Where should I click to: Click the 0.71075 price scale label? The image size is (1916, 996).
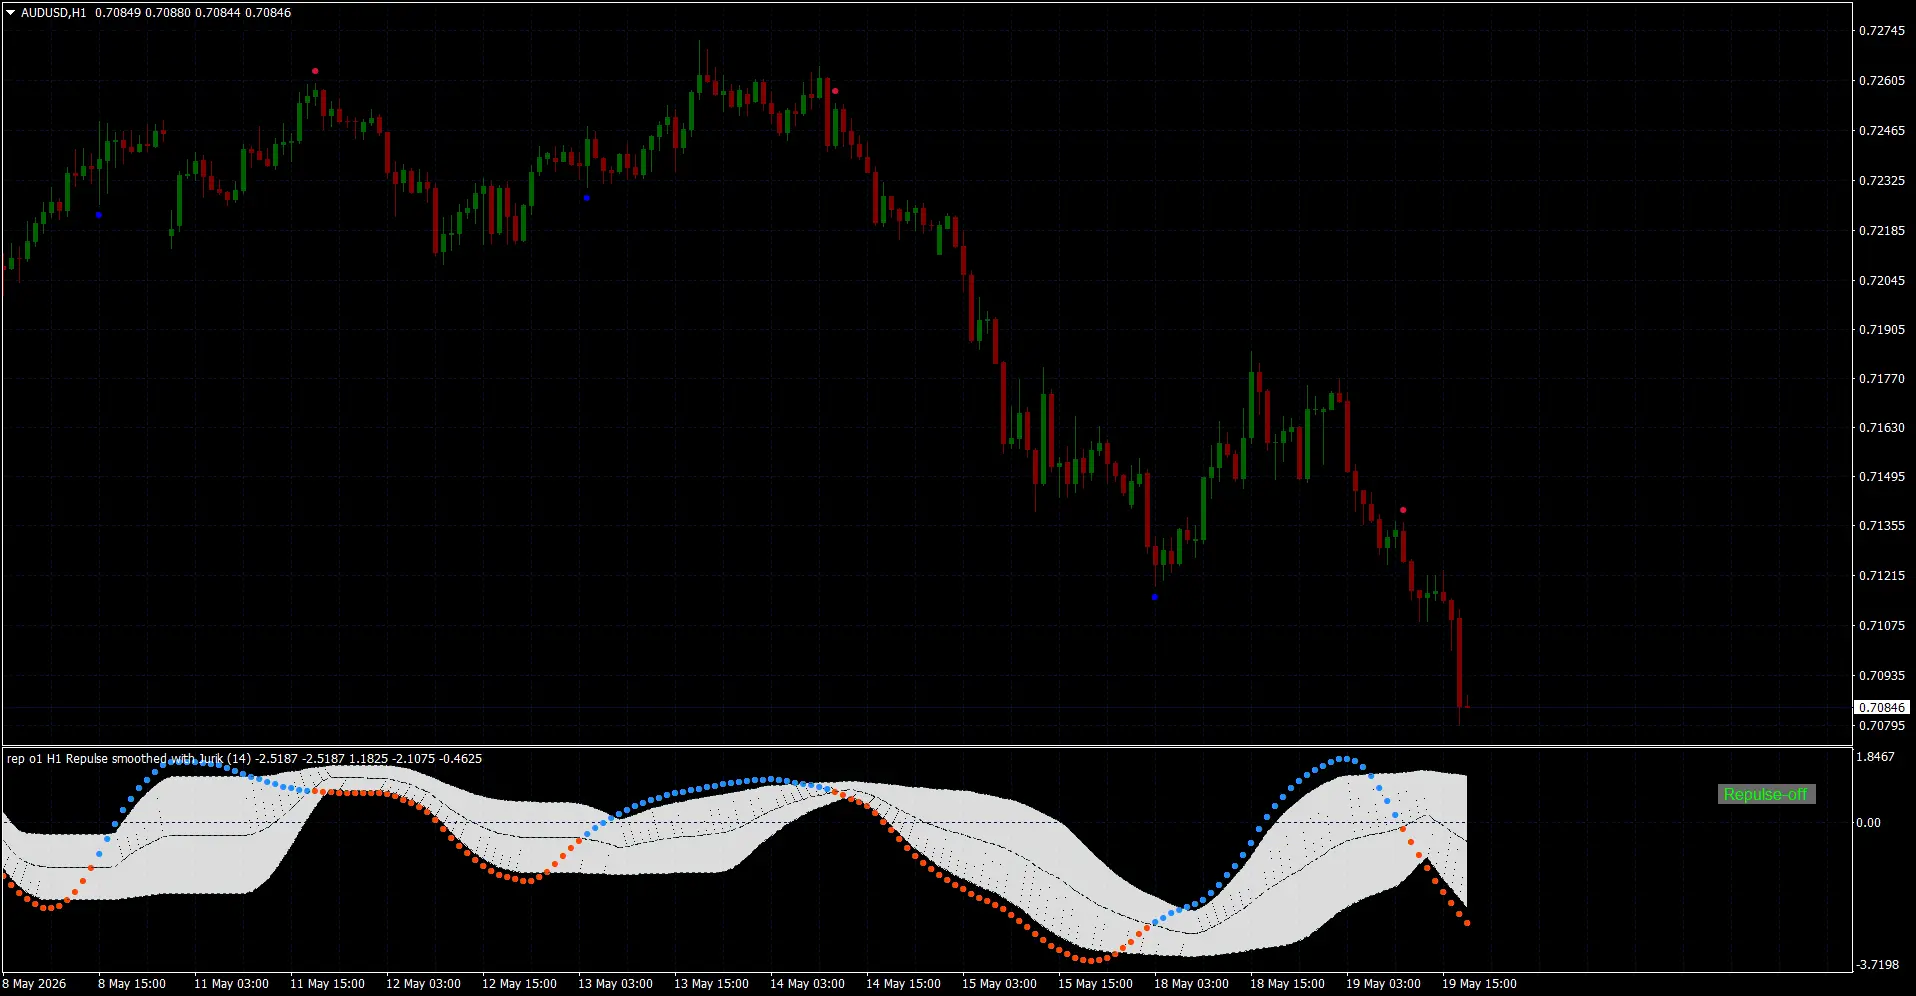coord(1881,626)
